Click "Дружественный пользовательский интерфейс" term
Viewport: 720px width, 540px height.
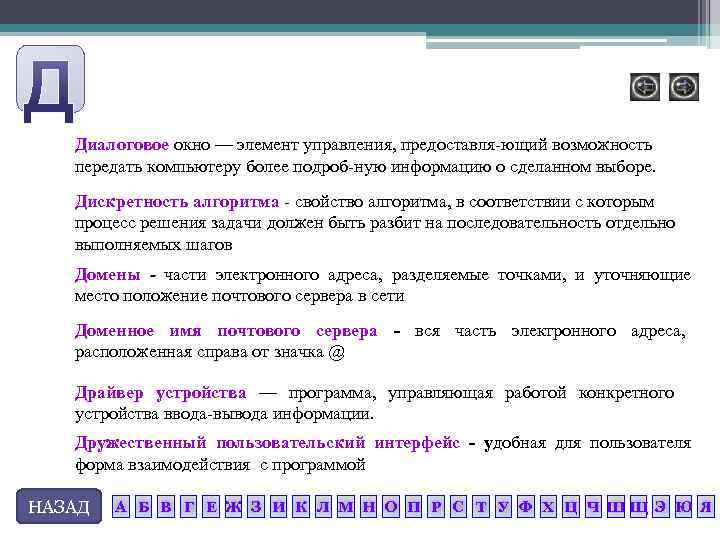[x=267, y=443]
